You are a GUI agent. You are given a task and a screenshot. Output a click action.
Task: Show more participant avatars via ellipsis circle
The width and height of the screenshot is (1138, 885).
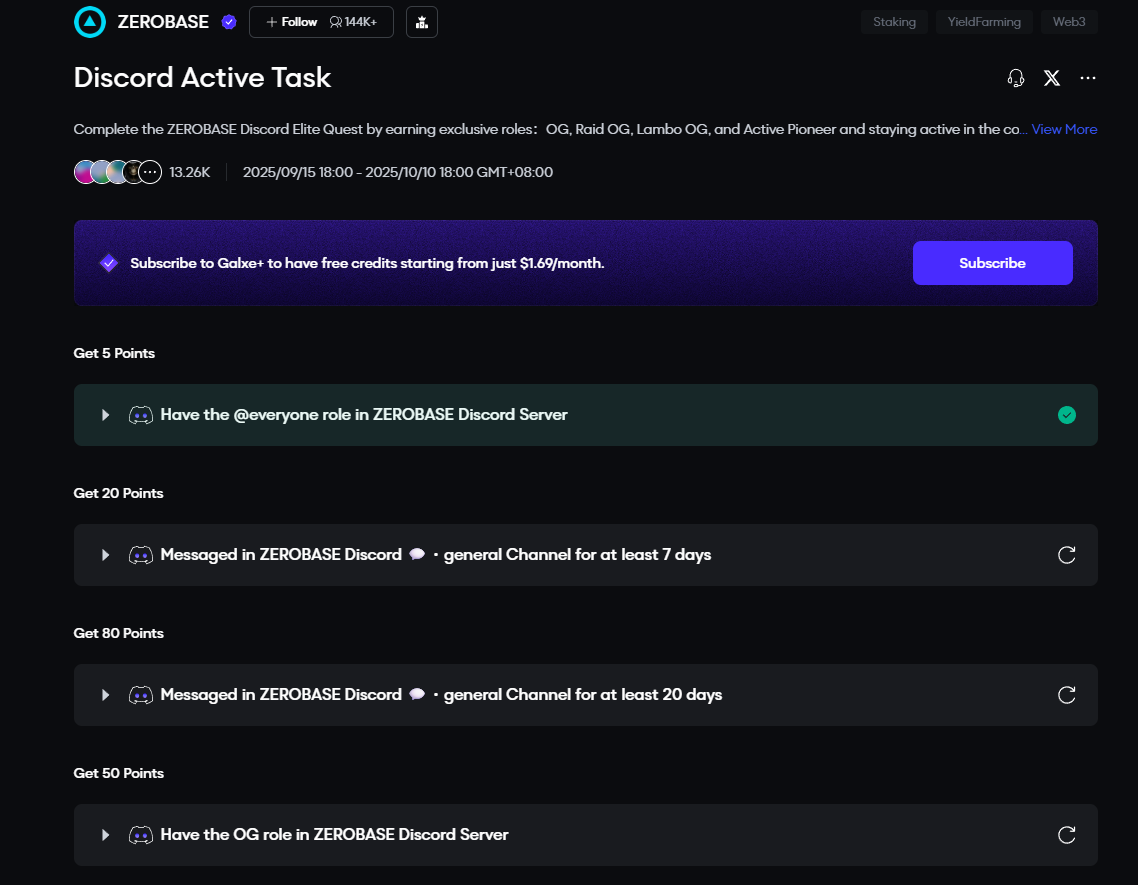coord(150,171)
